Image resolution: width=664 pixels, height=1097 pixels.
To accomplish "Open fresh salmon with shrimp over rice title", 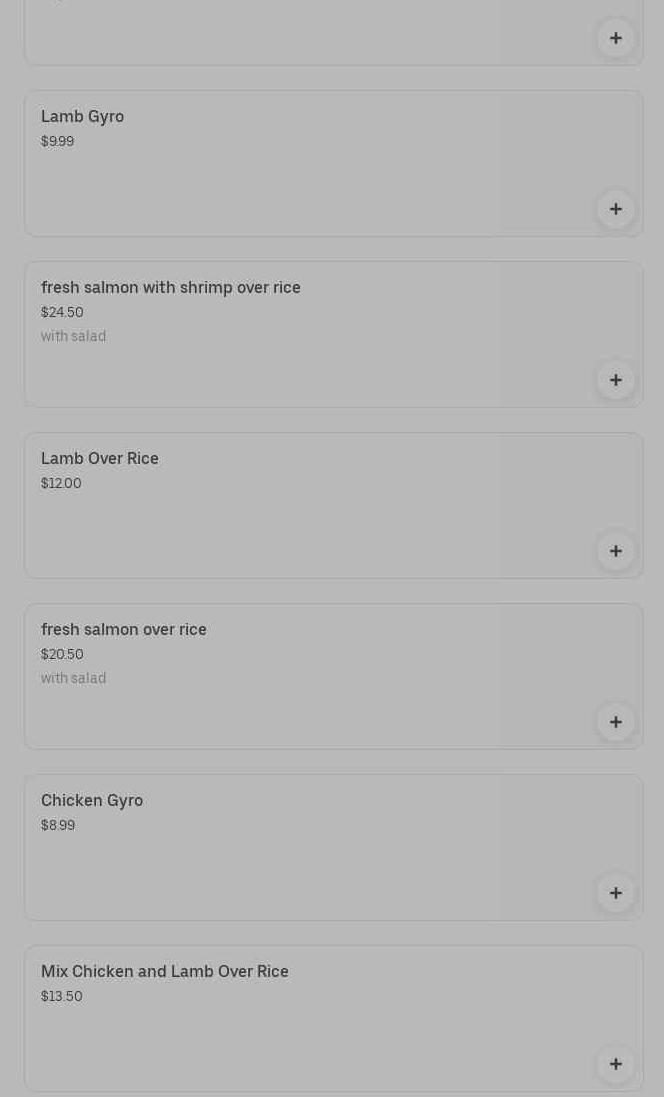I will [171, 288].
